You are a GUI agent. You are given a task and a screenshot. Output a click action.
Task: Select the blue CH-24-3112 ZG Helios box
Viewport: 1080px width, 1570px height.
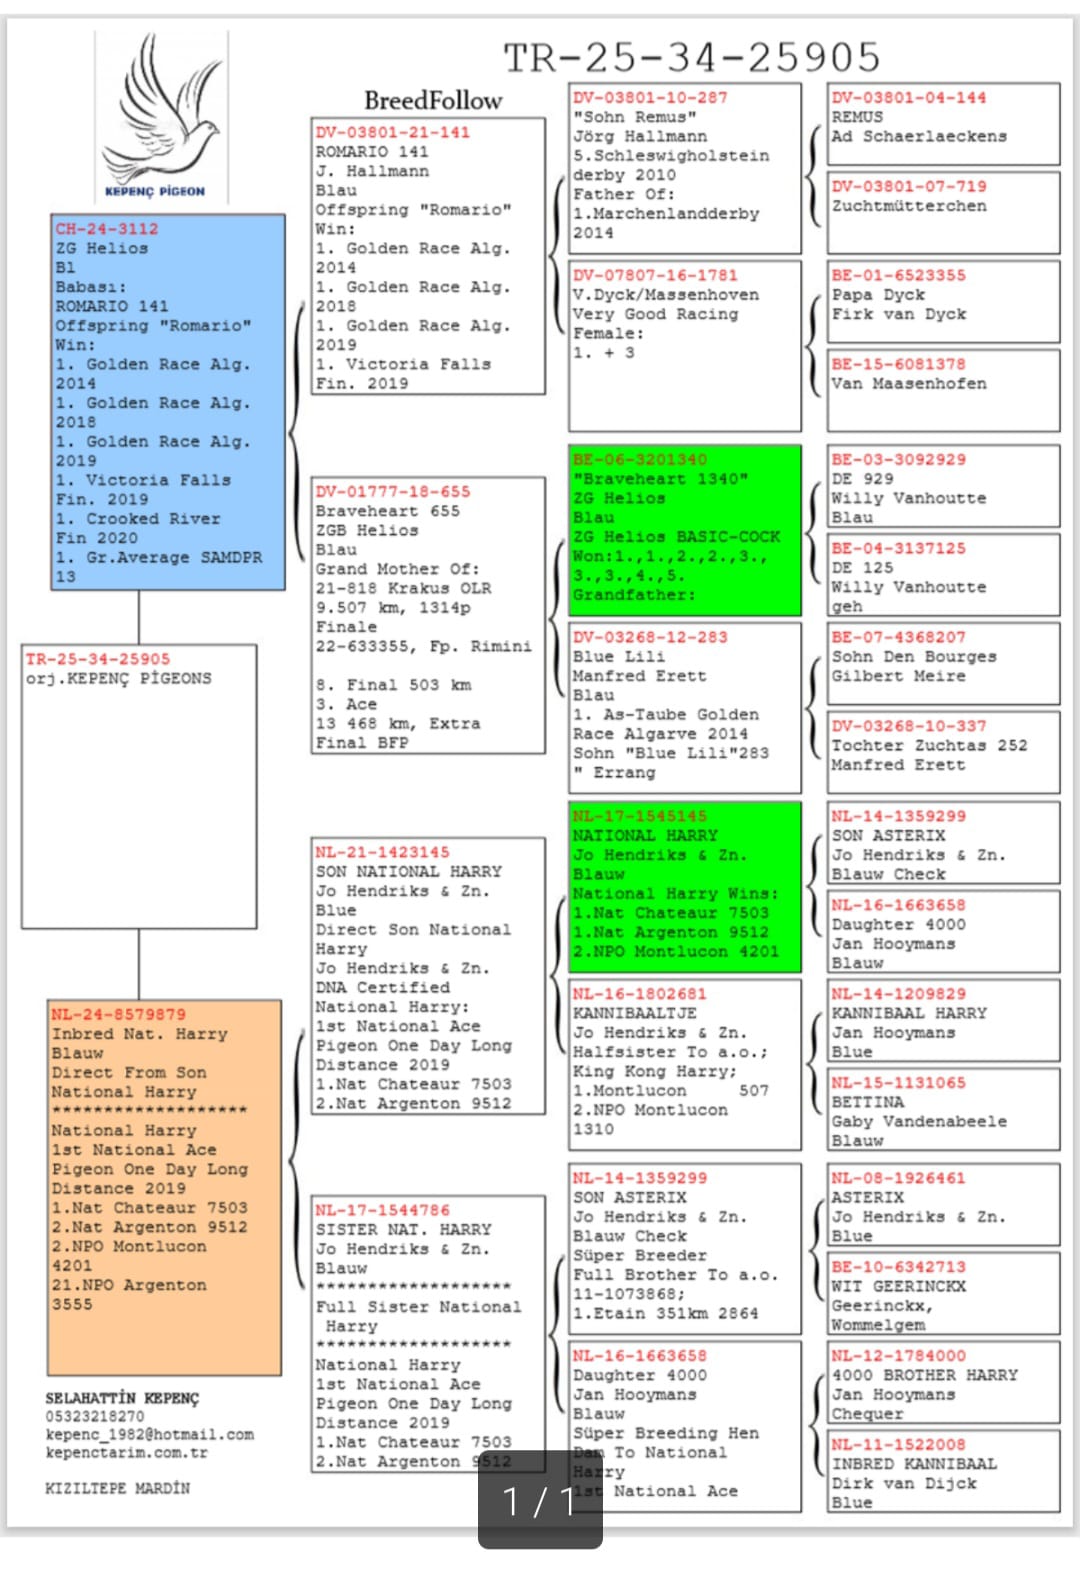[x=168, y=402]
